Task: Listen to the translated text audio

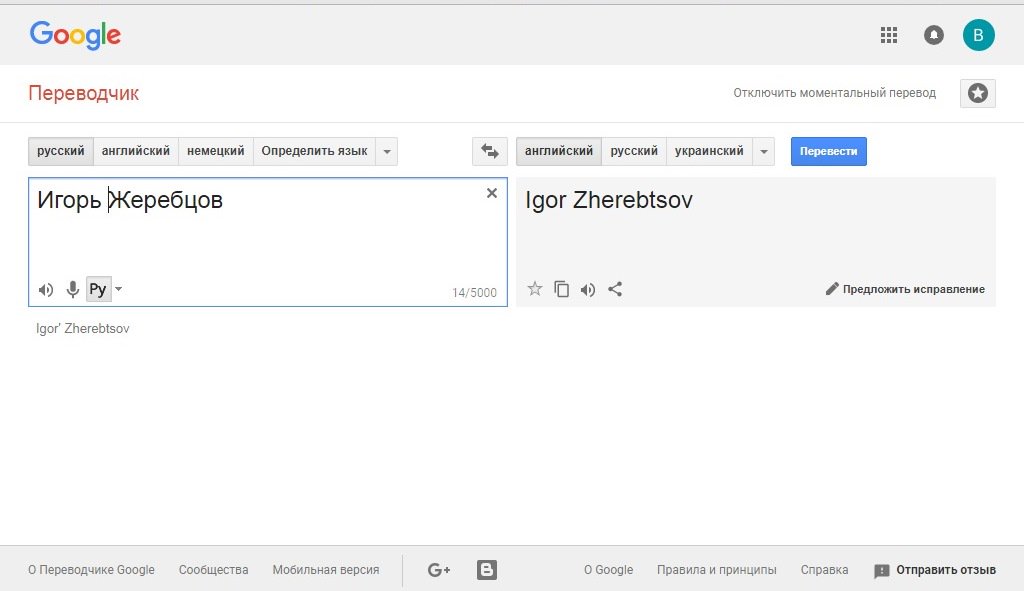Action: point(588,289)
